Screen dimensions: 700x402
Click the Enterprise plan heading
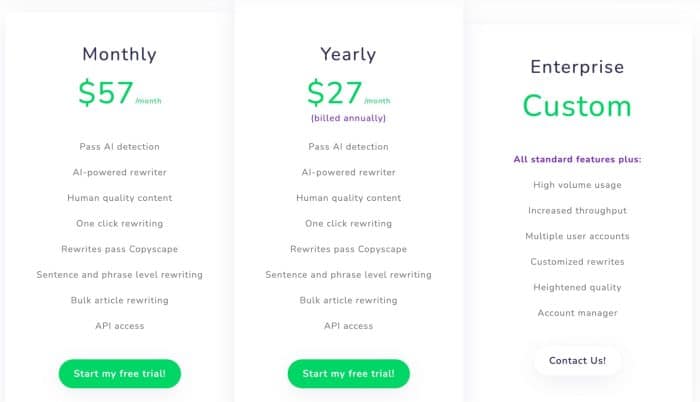pos(577,67)
